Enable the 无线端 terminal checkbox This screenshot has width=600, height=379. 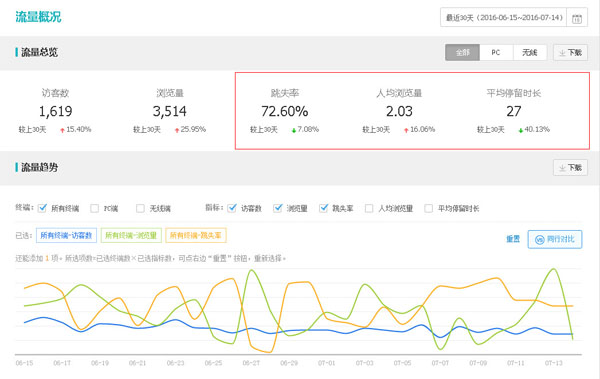point(140,208)
